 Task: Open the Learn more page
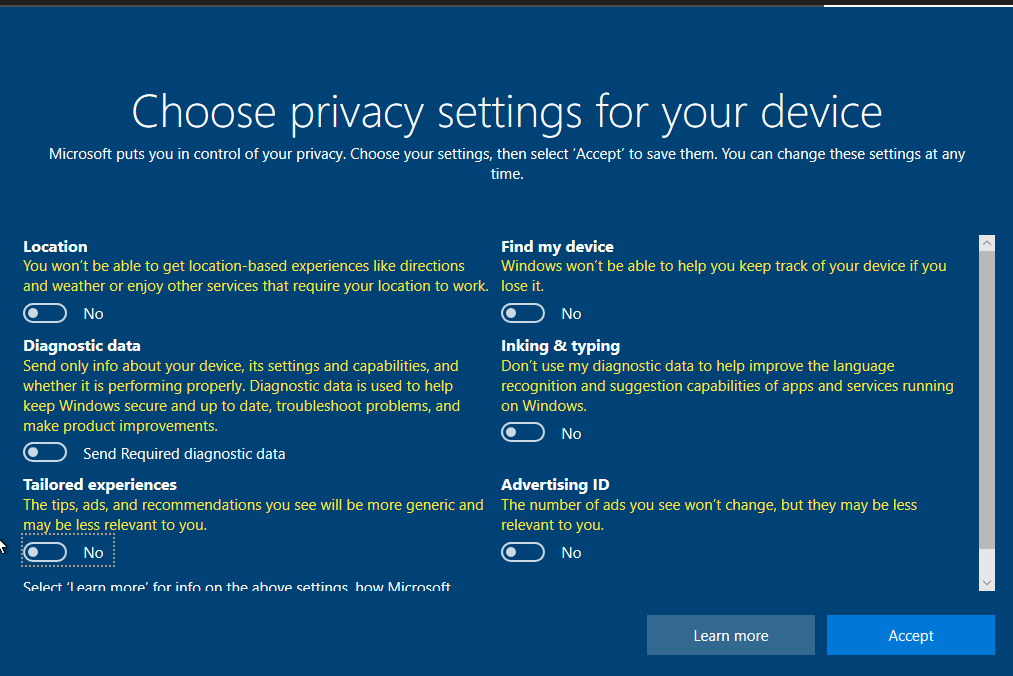point(731,635)
